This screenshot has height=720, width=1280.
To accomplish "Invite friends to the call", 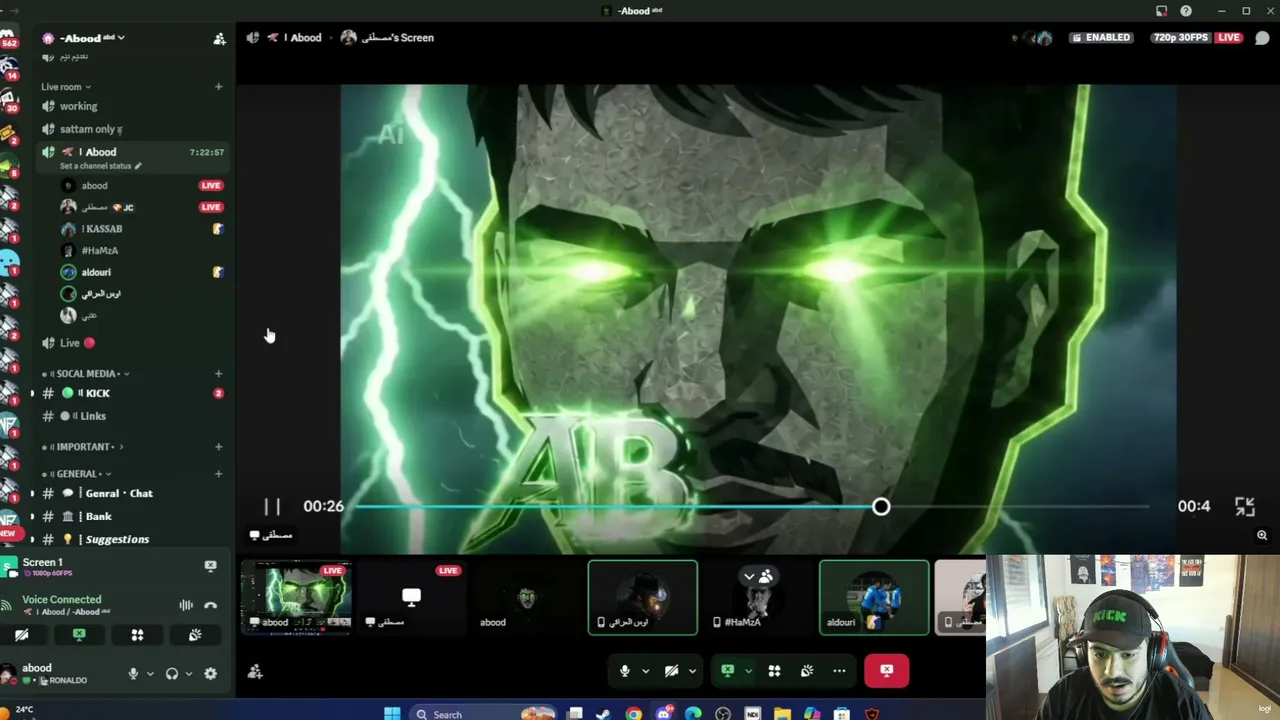I will click(x=255, y=672).
